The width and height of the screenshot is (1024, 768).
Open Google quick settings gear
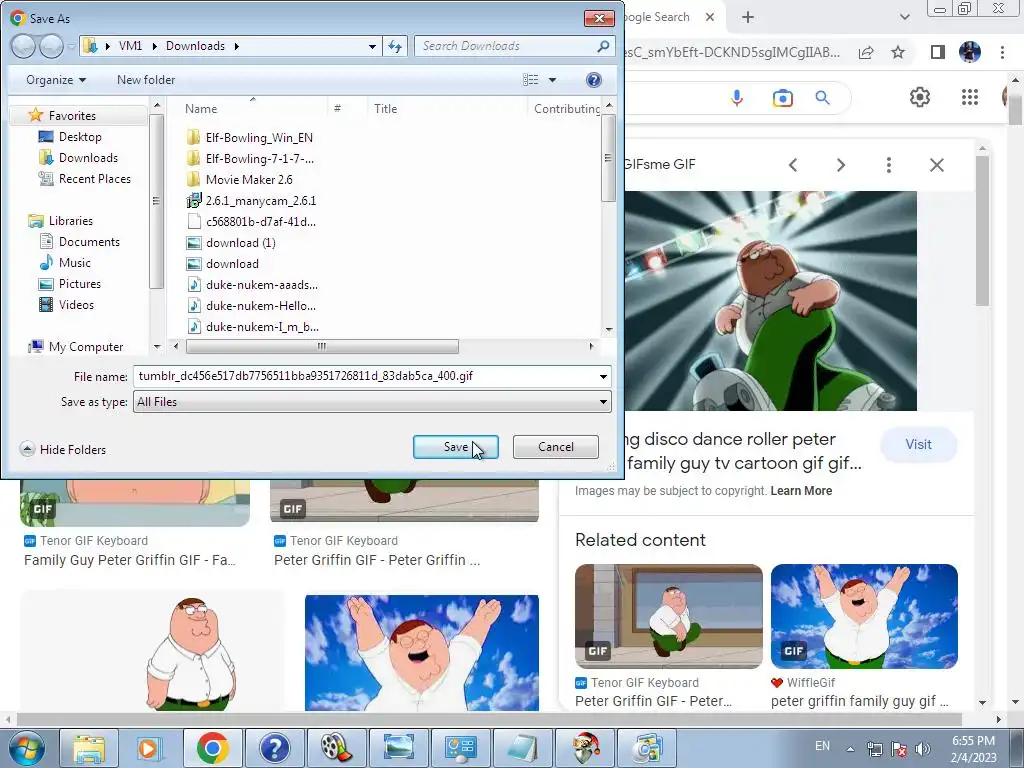[920, 97]
